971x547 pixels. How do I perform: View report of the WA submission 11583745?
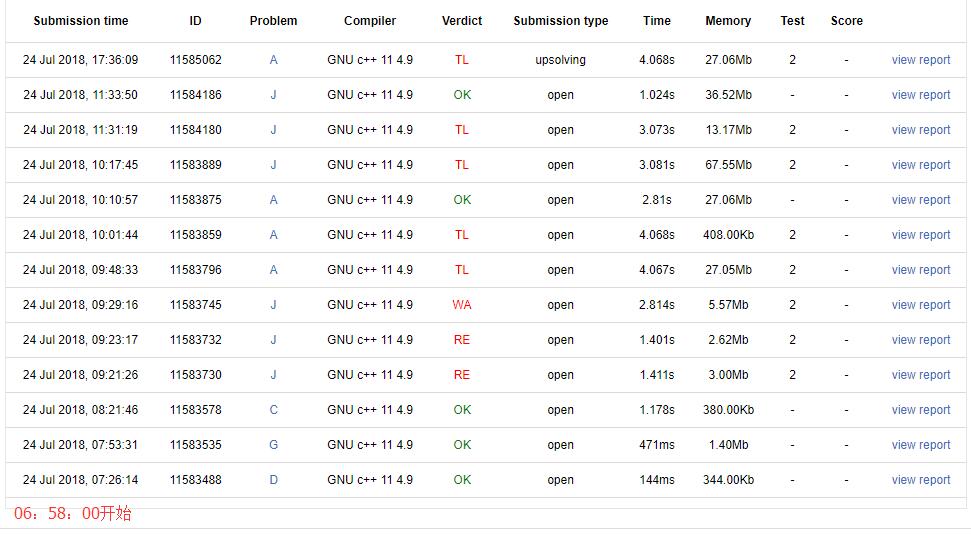point(920,305)
